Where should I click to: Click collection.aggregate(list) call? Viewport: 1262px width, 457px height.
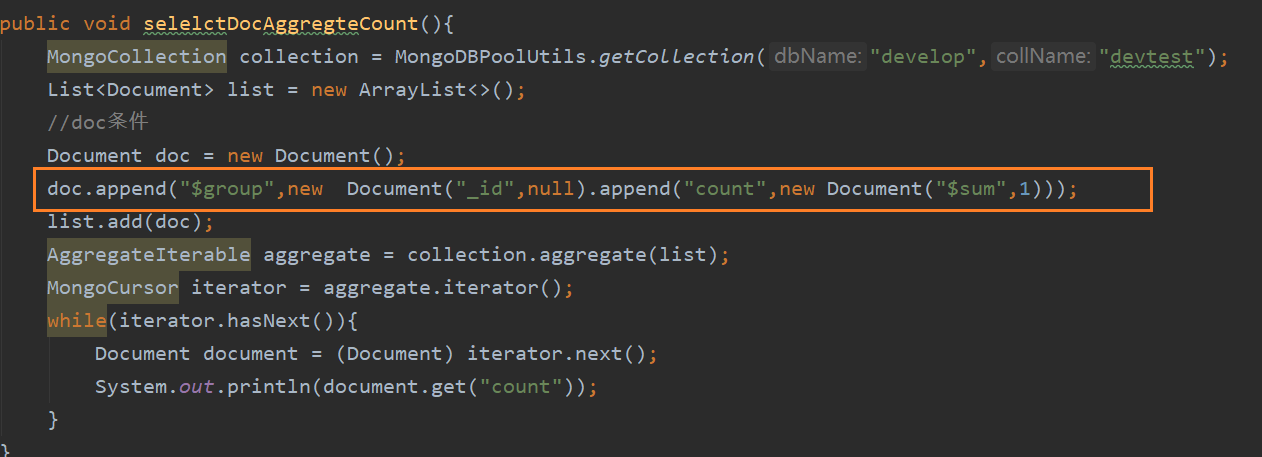click(562, 255)
